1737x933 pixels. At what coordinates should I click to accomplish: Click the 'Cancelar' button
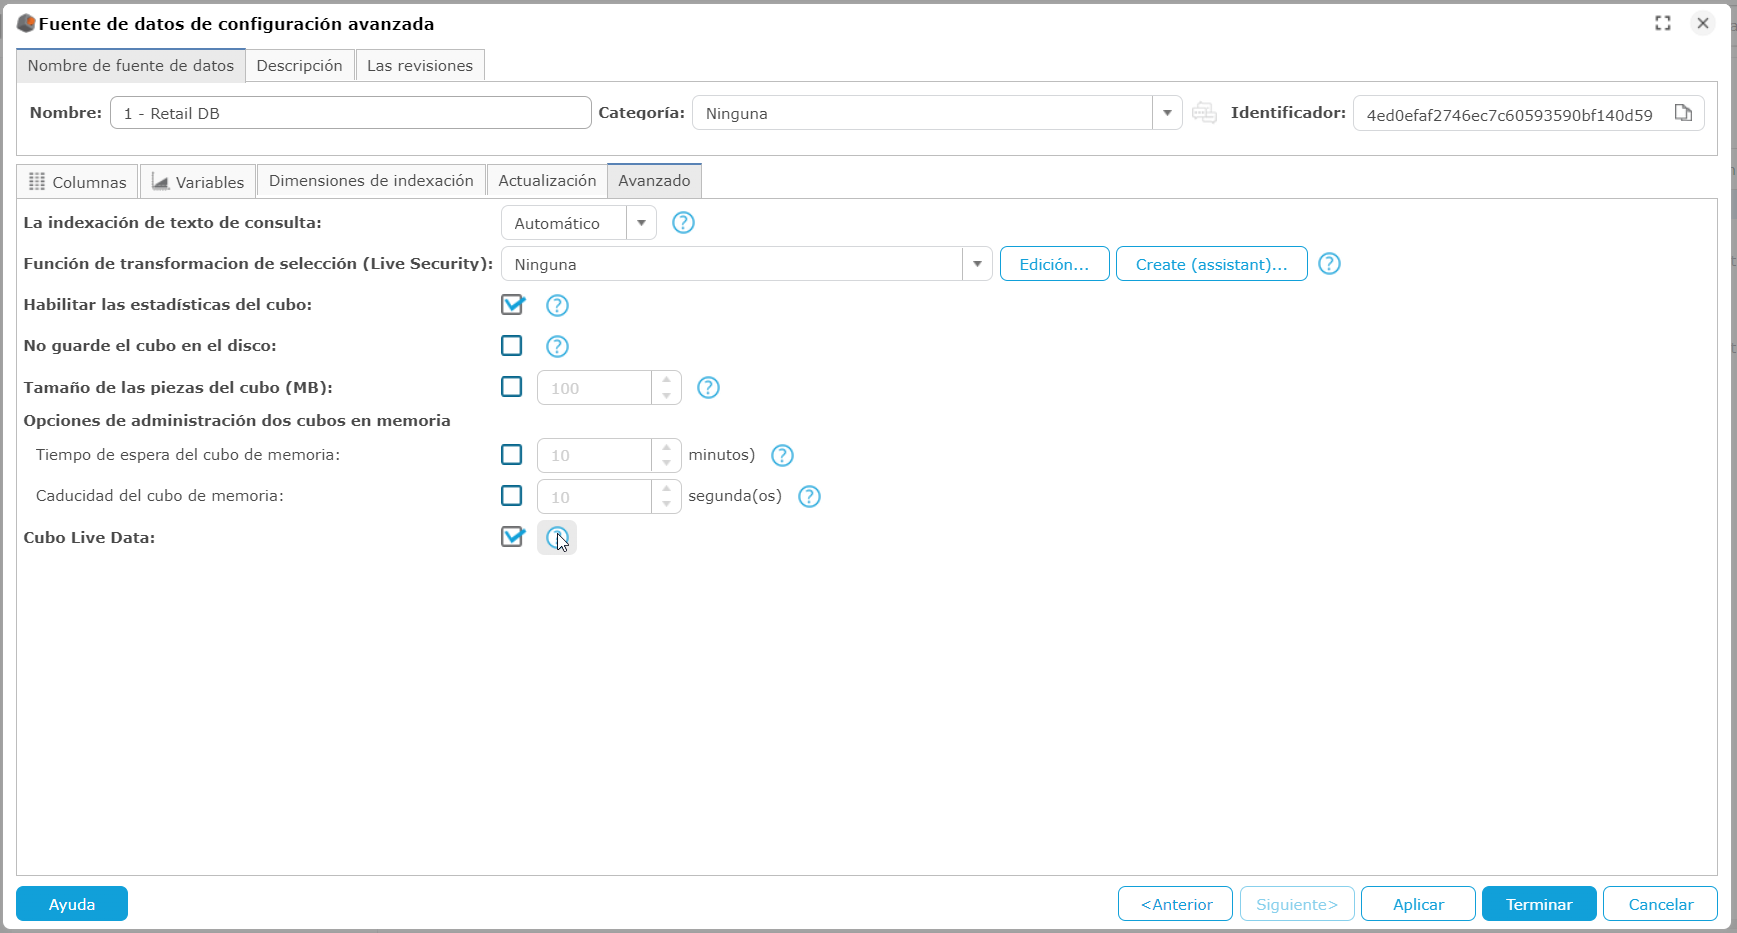point(1660,904)
